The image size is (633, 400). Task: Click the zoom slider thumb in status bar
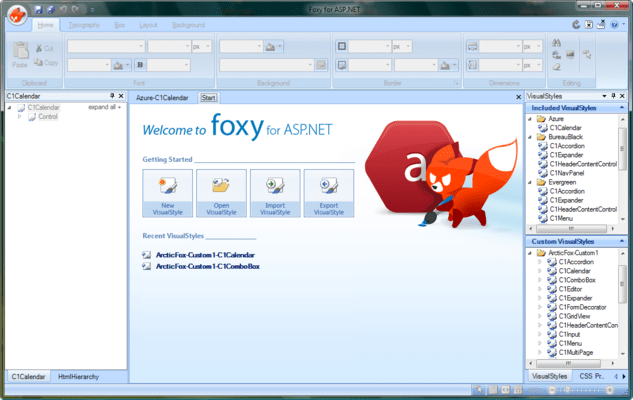coord(567,390)
